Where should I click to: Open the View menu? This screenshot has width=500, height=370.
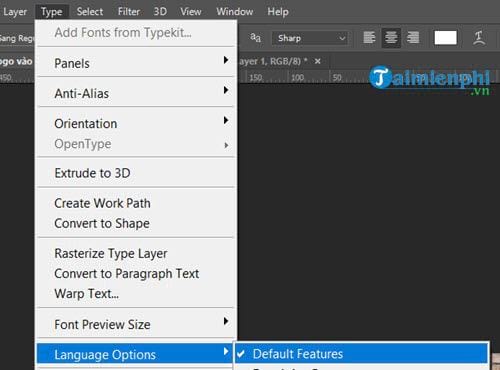coord(191,12)
